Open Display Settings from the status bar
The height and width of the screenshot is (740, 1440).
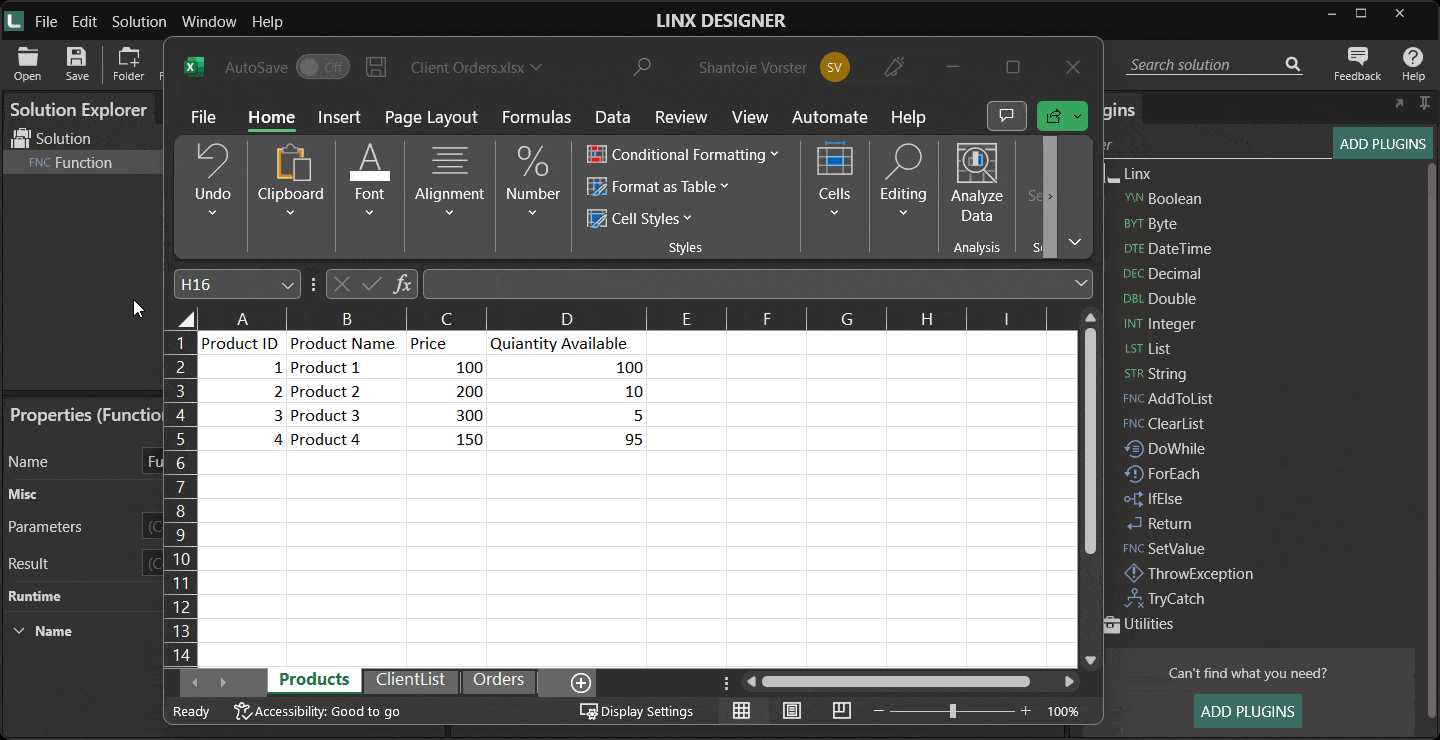(x=637, y=711)
